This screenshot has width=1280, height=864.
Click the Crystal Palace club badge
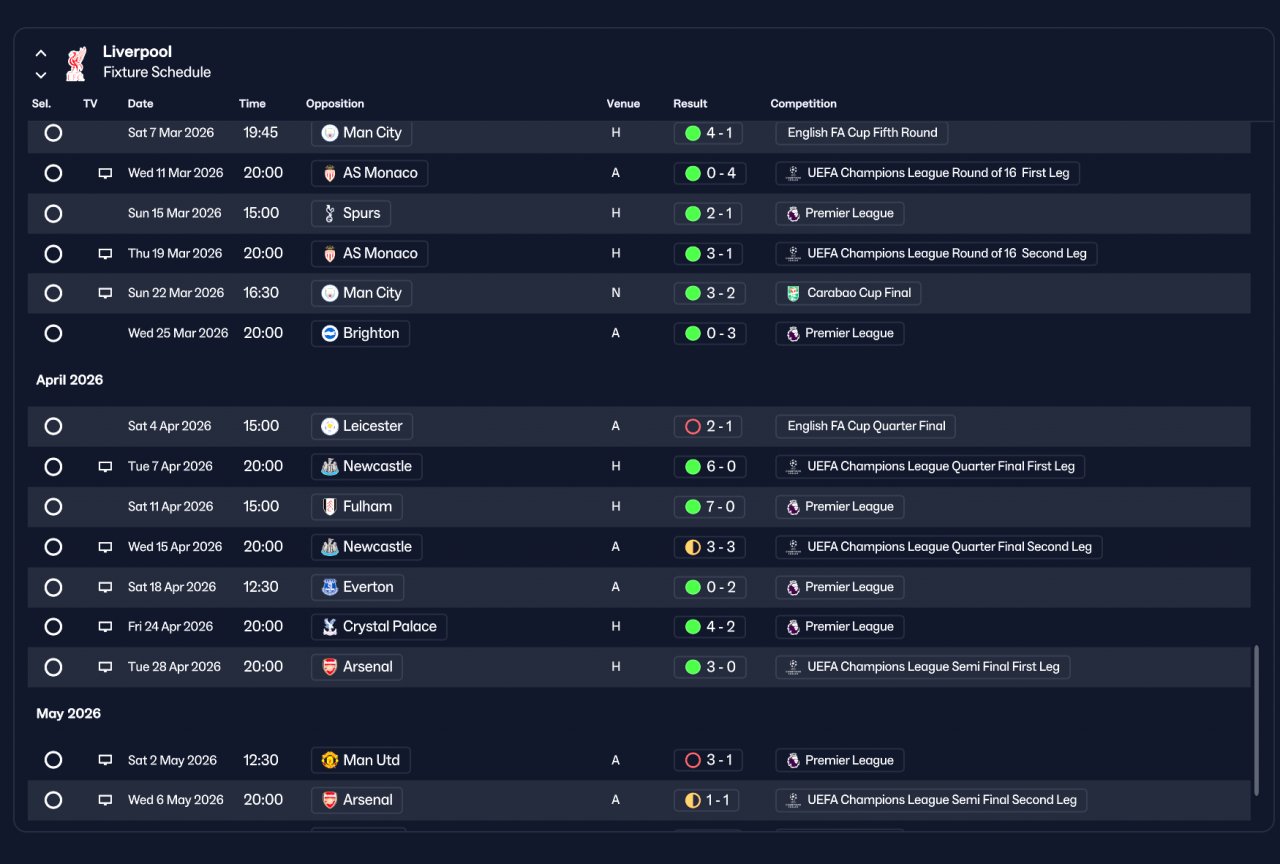click(x=330, y=627)
